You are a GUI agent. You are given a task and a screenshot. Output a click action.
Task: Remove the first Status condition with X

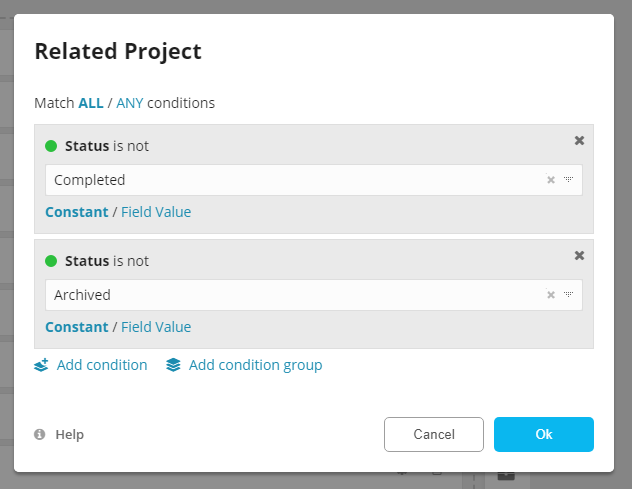579,141
